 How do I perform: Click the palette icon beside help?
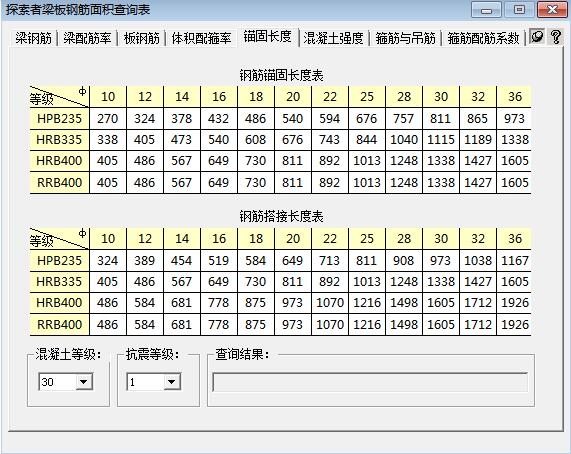537,36
